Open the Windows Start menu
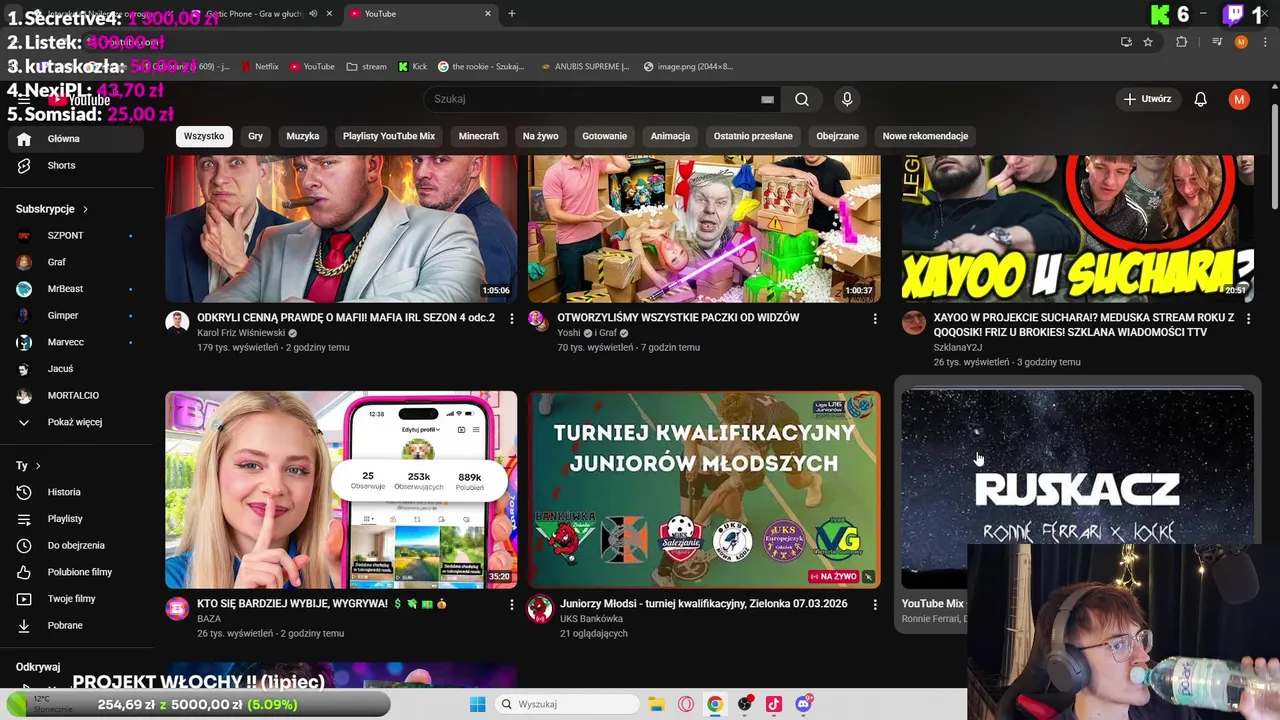Viewport: 1280px width, 720px height. point(477,704)
